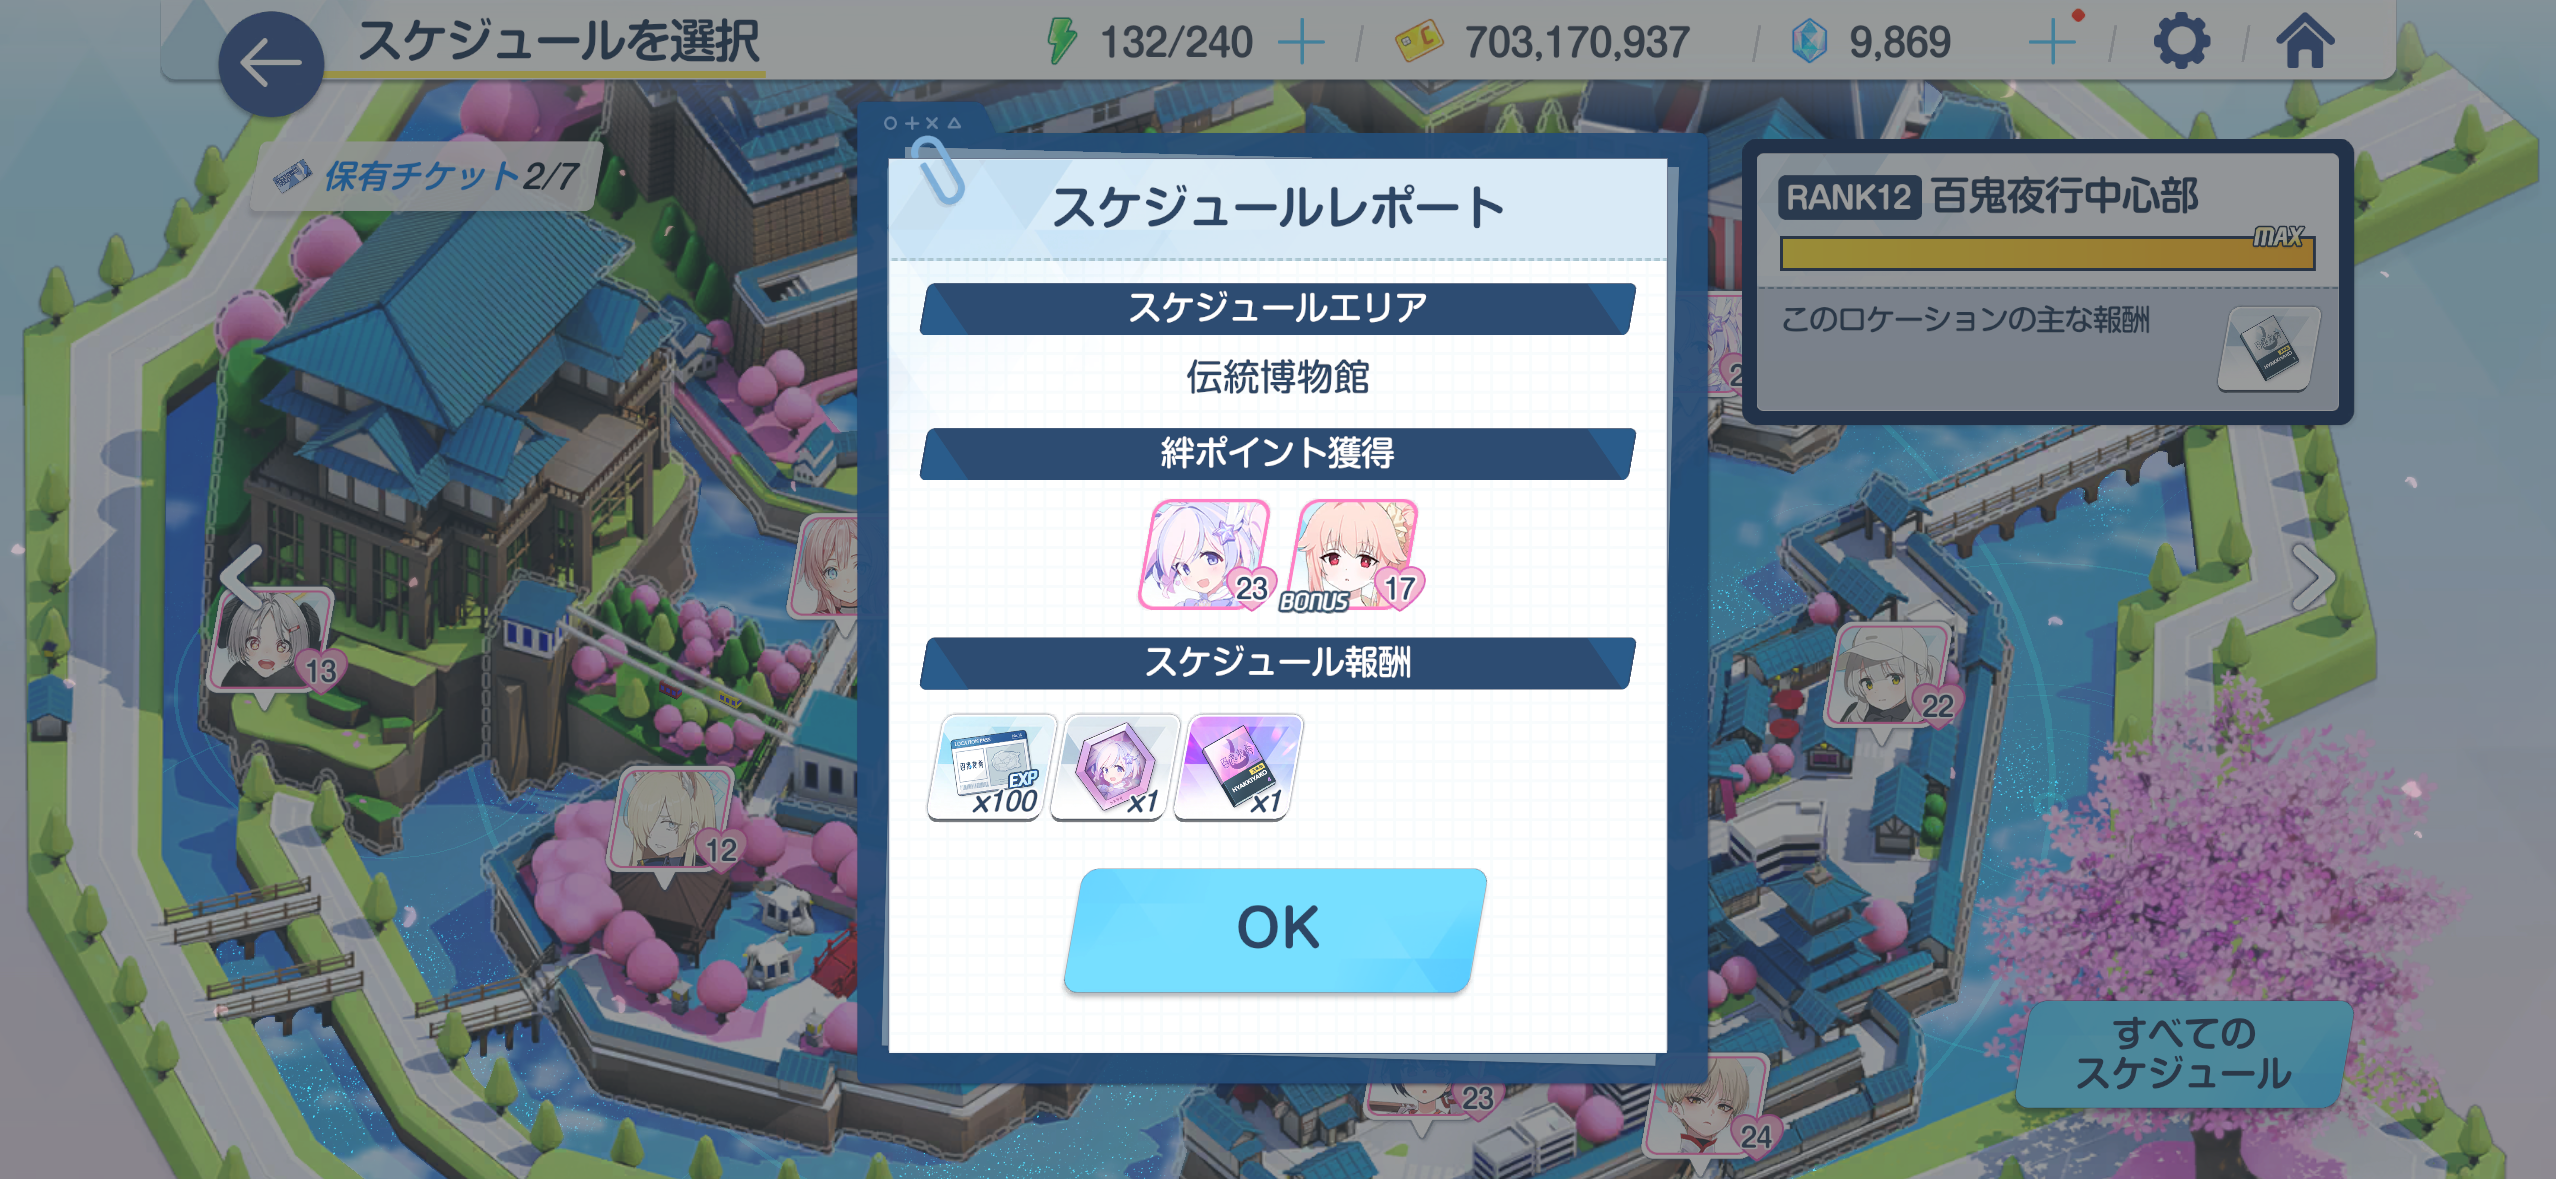The height and width of the screenshot is (1179, 2556).
Task: Tap the 保有チケット 2/7 ticket label
Action: pos(427,176)
